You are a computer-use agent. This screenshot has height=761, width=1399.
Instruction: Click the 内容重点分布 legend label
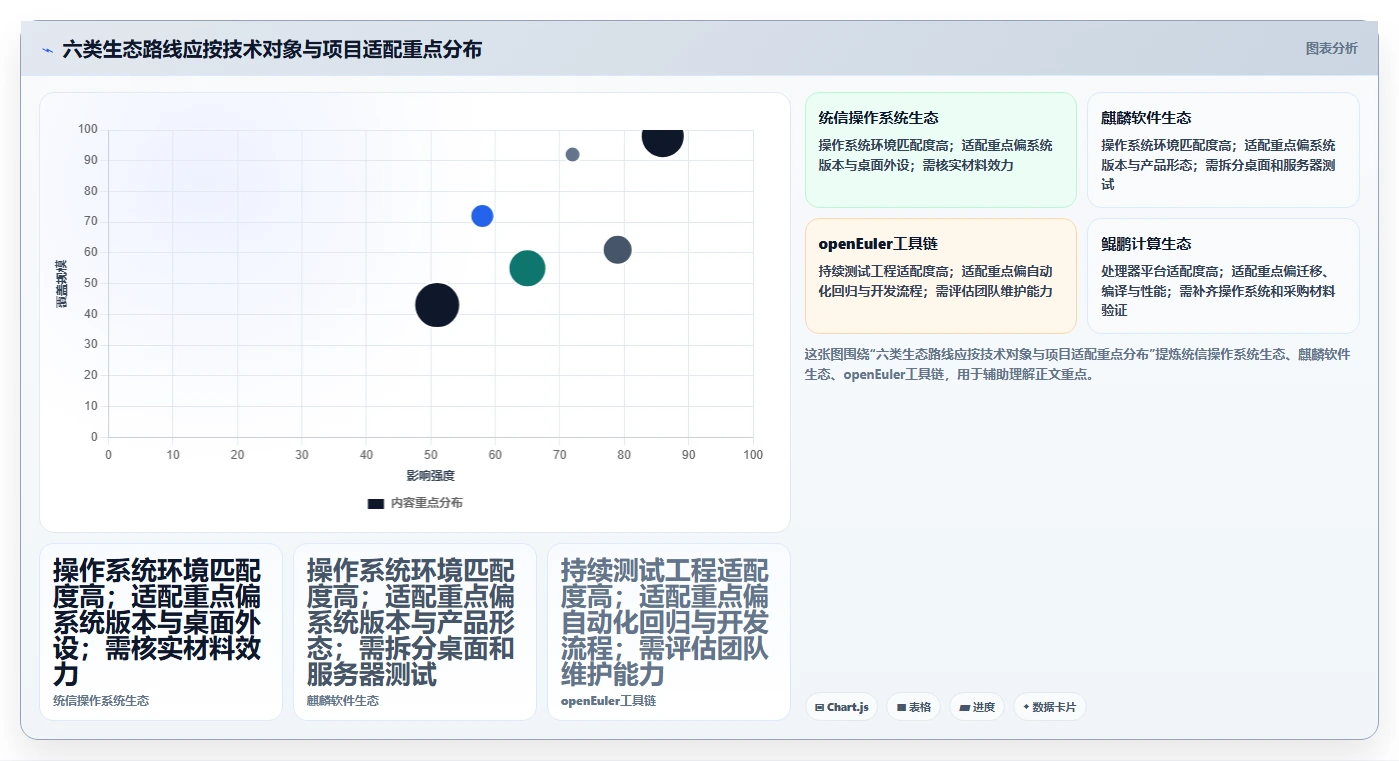(427, 503)
